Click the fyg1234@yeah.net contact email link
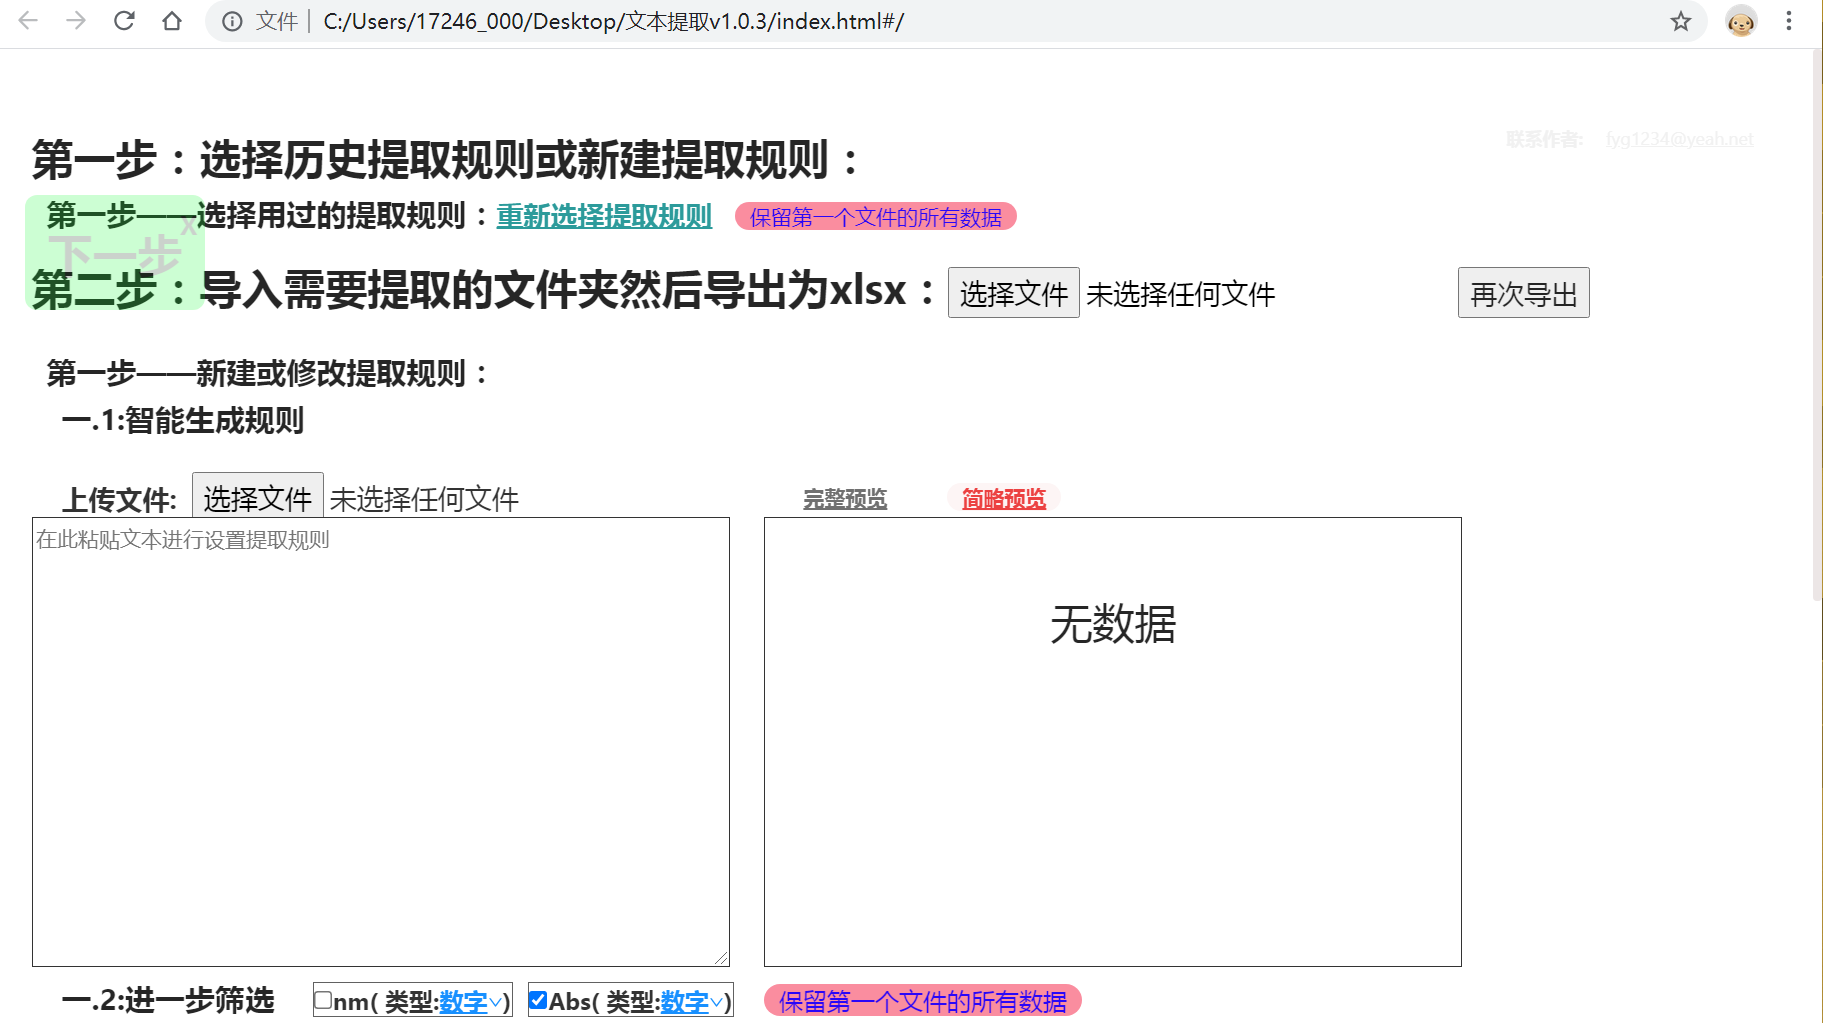This screenshot has width=1823, height=1023. pos(1679,139)
